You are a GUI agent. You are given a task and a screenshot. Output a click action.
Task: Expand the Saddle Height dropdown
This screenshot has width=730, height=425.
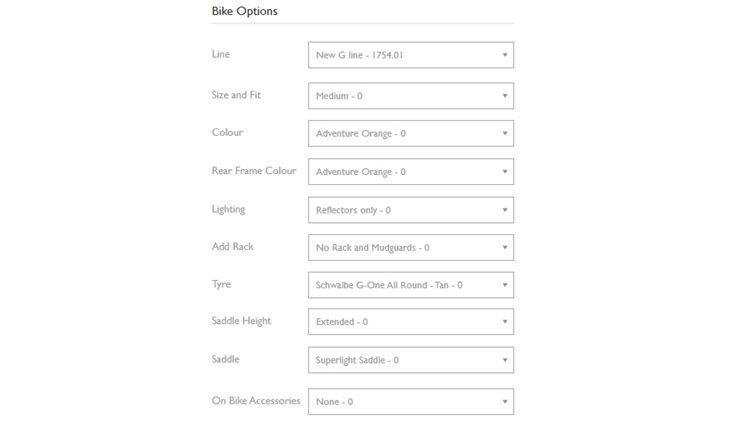[410, 322]
